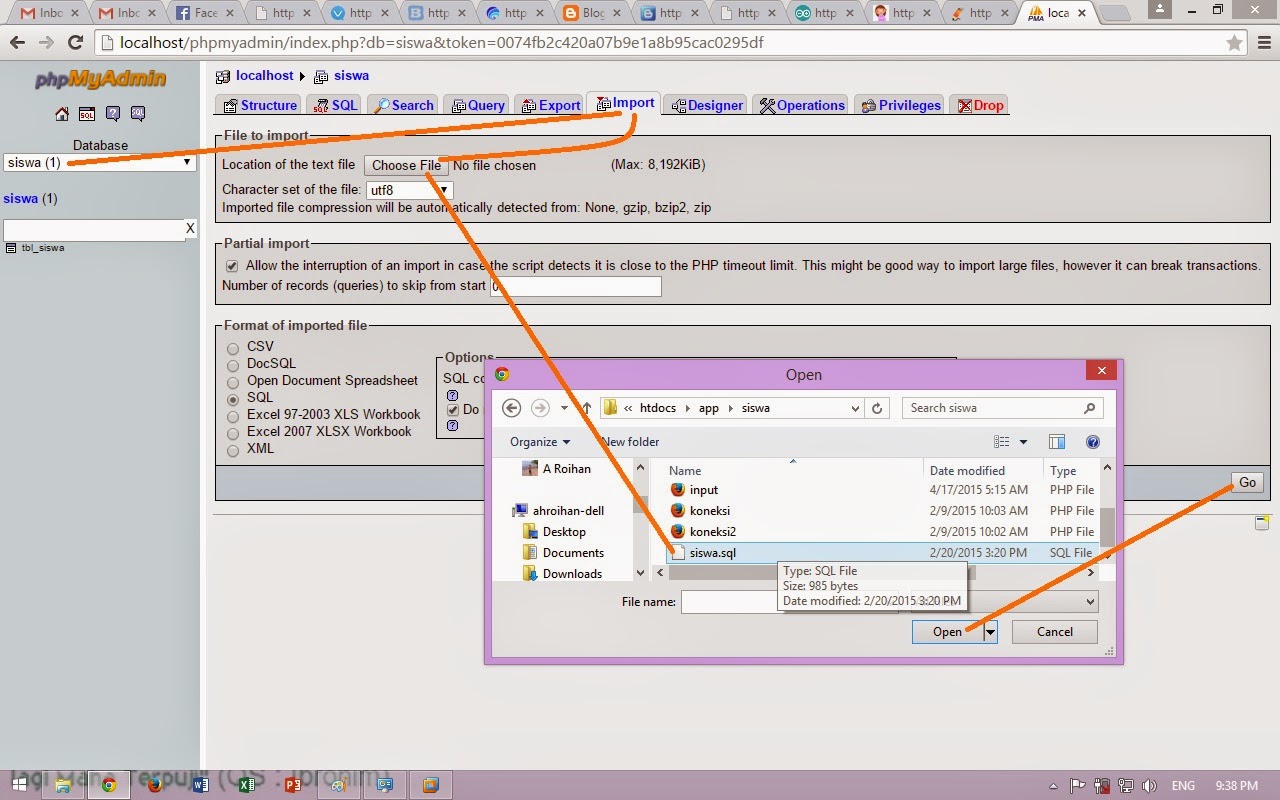The width and height of the screenshot is (1280, 800).
Task: Open the SQL query window icon in sidebar
Action: [x=87, y=113]
